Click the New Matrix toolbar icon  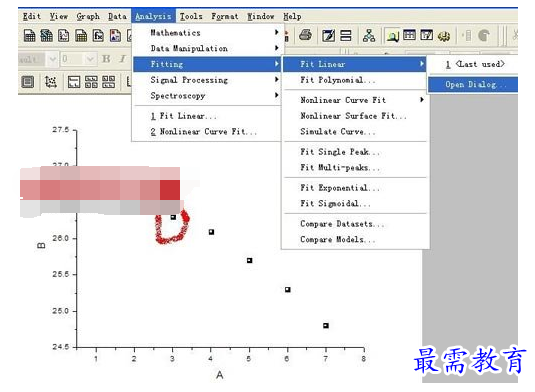(81, 35)
